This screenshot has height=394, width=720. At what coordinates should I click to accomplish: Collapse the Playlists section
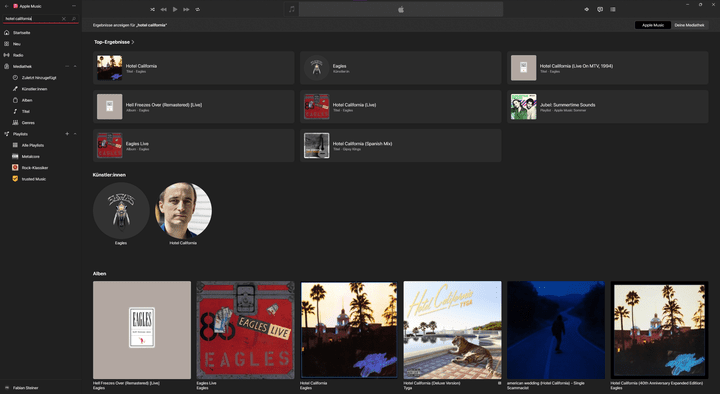(75, 134)
